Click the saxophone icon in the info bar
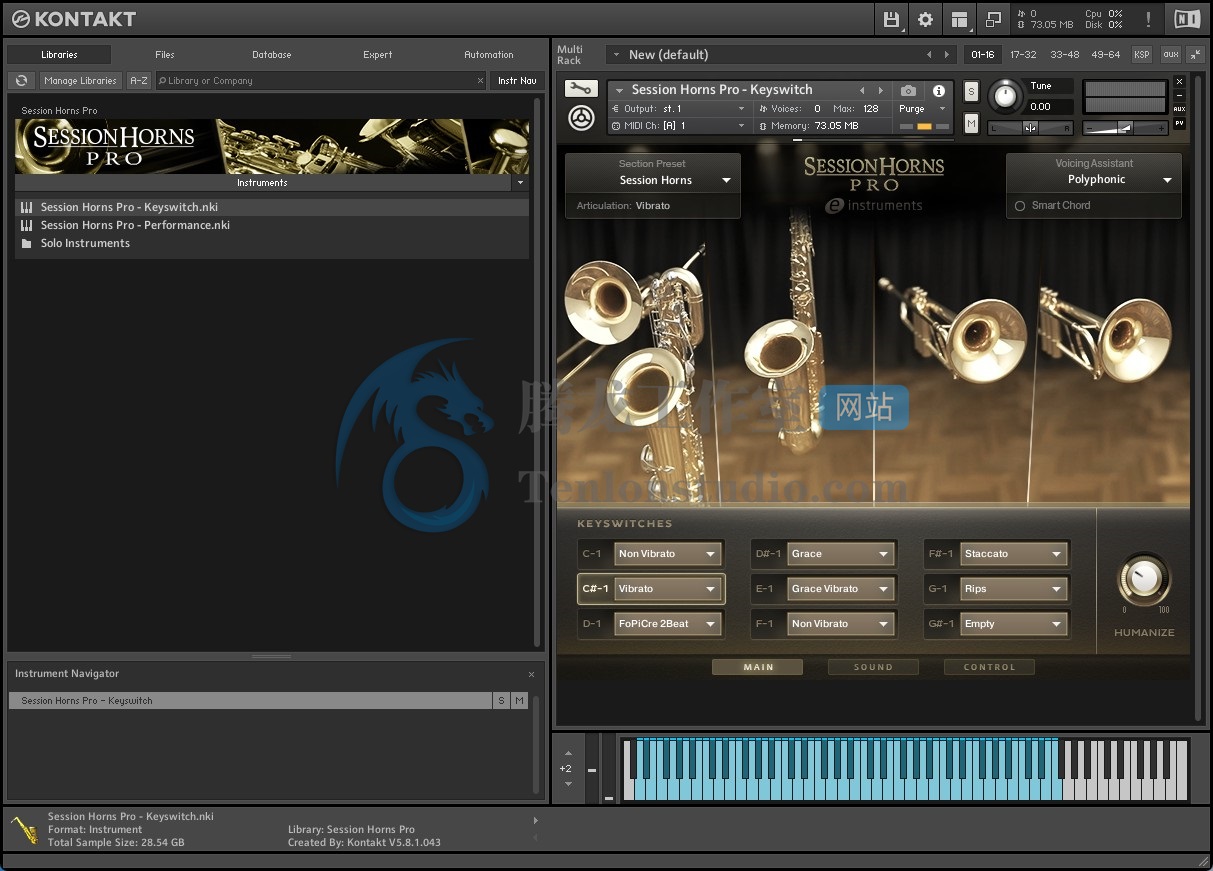Image resolution: width=1213 pixels, height=871 pixels. pyautogui.click(x=24, y=830)
